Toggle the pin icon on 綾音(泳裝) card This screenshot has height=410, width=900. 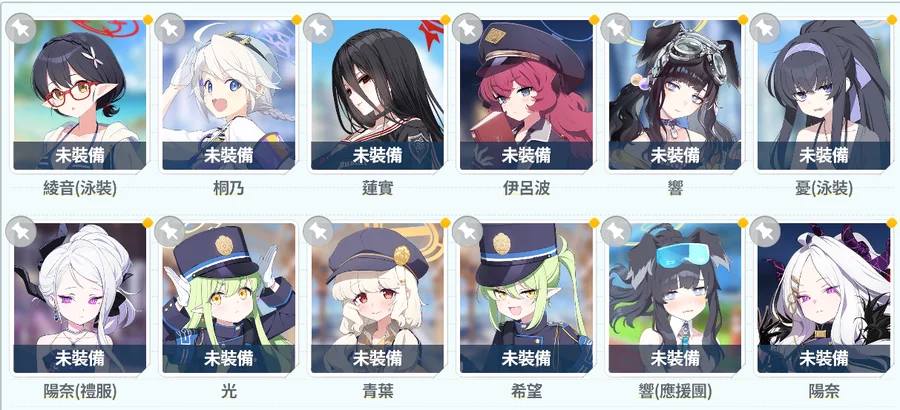tap(21, 28)
